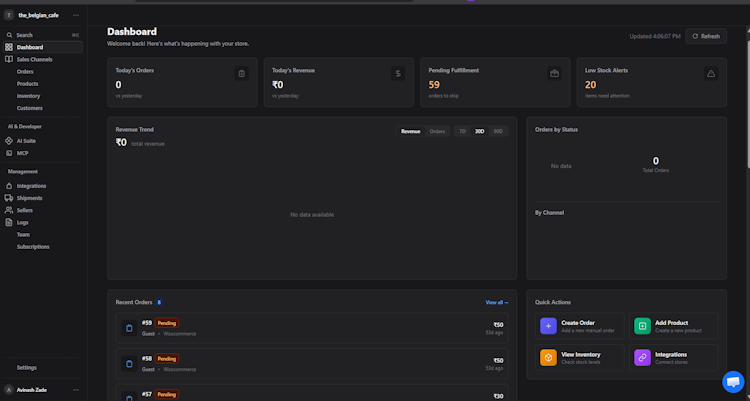Image resolution: width=750 pixels, height=401 pixels.
Task: Click the store avatar letter T
Action: pyautogui.click(x=9, y=15)
